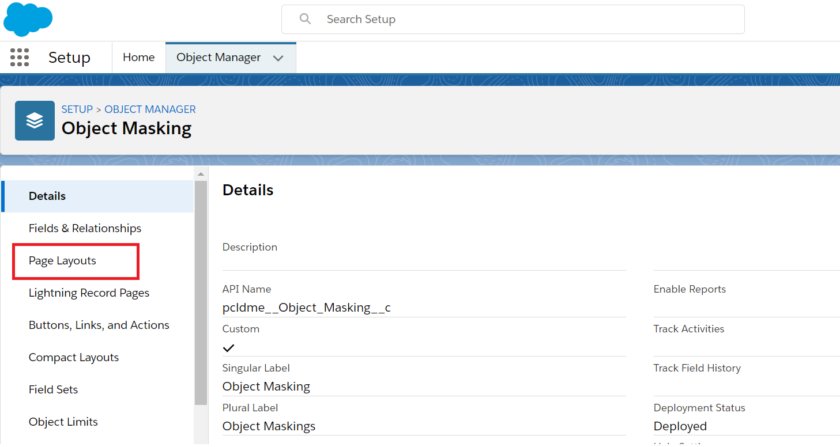Follow the OBJECT MANAGER breadcrumb link
840x447 pixels.
click(150, 109)
